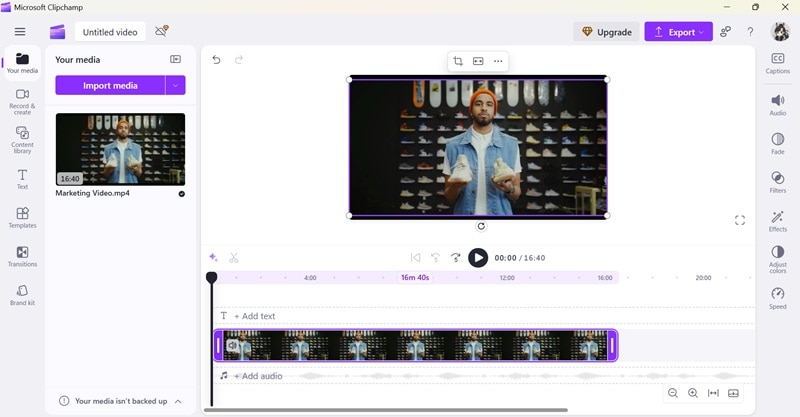Click the rotate handle below preview
Viewport: 800px width, 417px height.
(481, 226)
